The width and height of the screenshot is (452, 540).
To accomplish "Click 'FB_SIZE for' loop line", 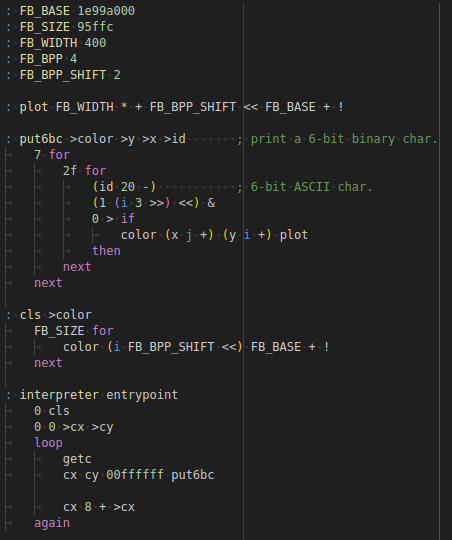I will [74, 331].
